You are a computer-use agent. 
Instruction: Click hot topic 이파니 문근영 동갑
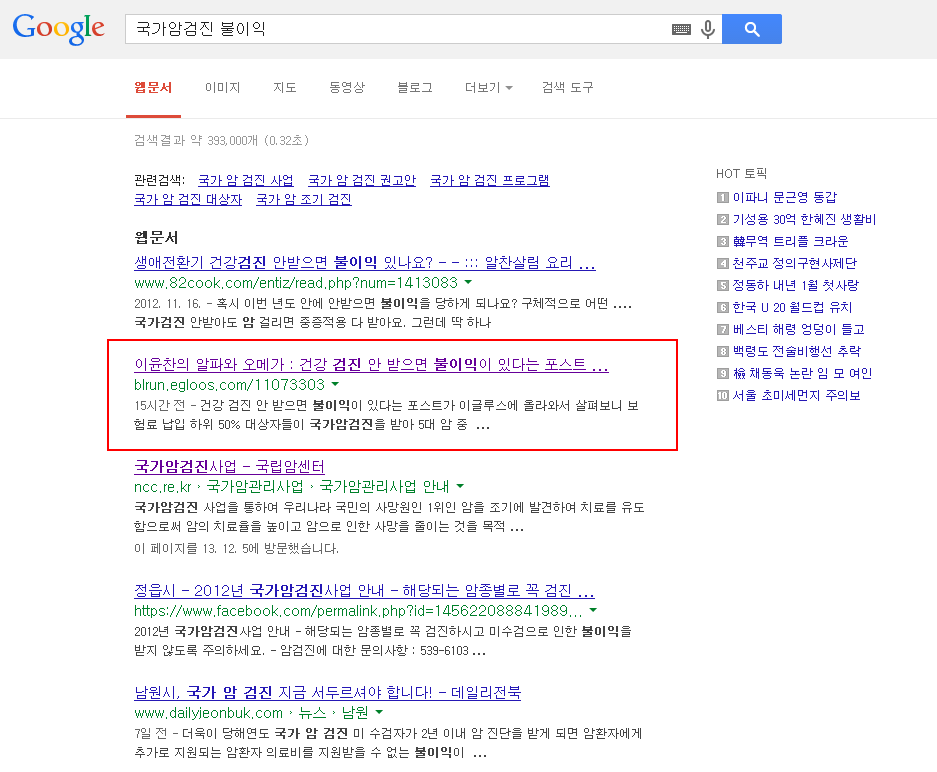785,197
